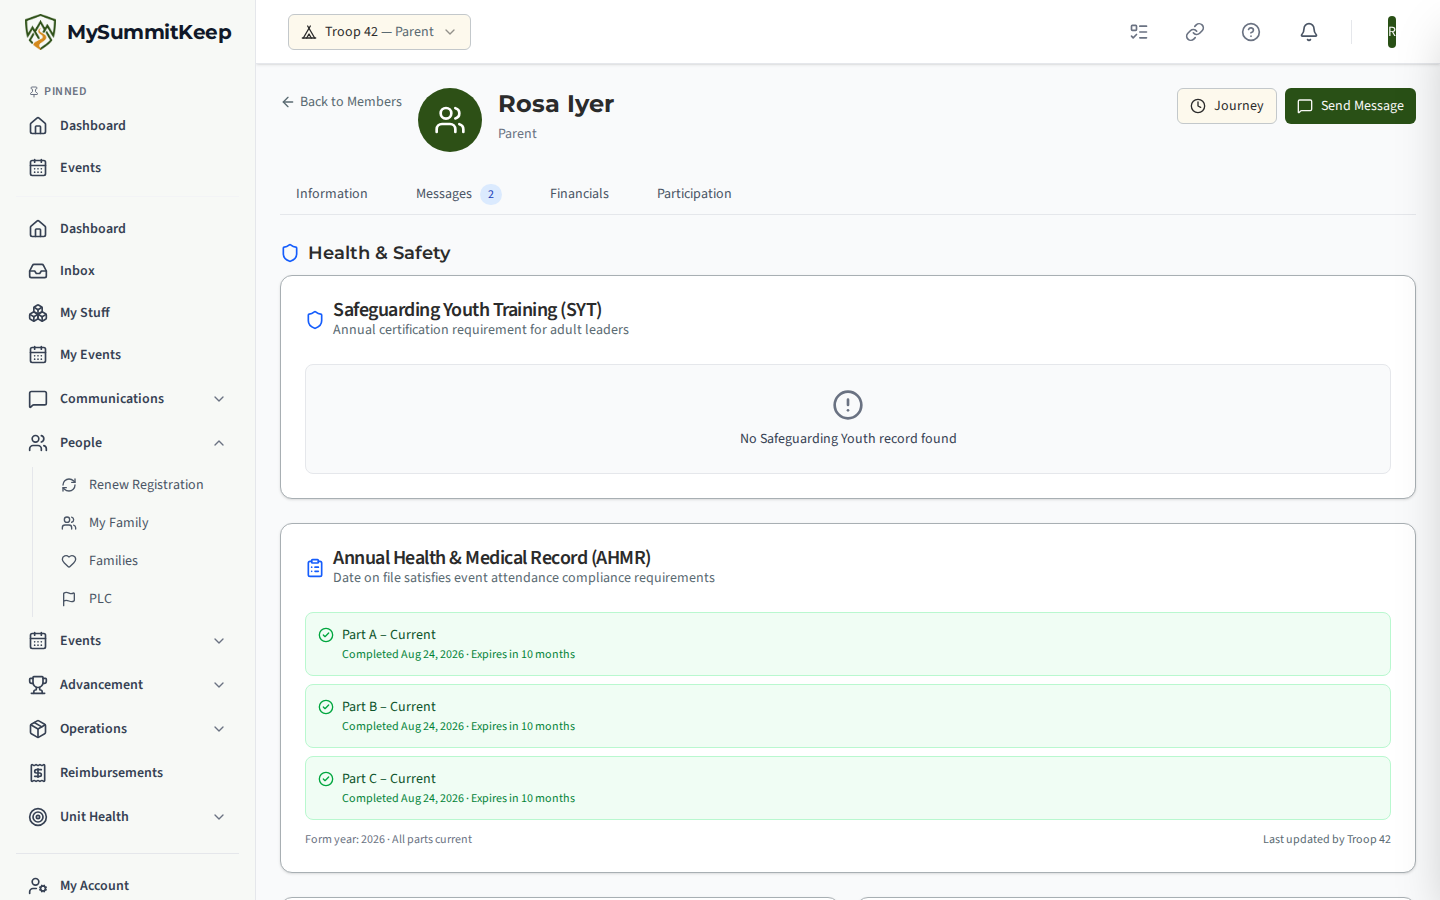Open My Events page
The height and width of the screenshot is (900, 1440).
click(128, 354)
